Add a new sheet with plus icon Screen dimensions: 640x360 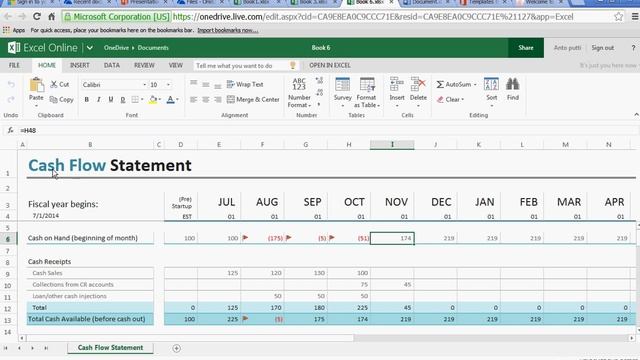176,348
